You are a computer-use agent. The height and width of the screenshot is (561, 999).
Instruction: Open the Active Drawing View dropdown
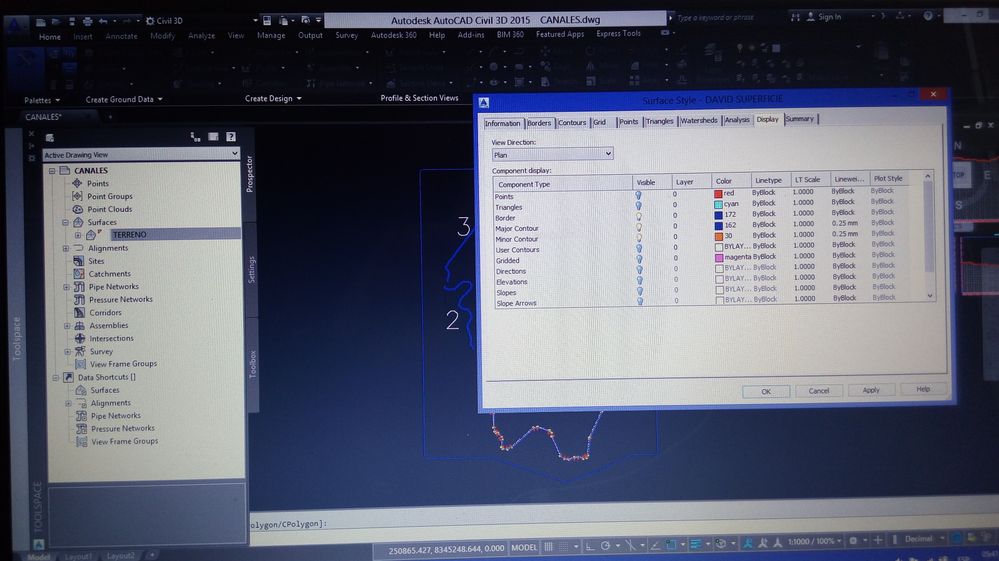tap(141, 154)
